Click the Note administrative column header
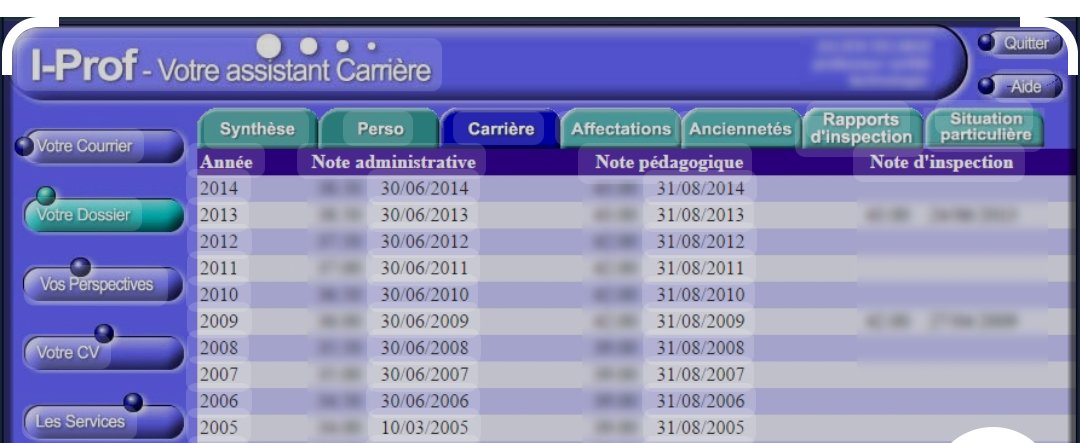 pyautogui.click(x=393, y=163)
